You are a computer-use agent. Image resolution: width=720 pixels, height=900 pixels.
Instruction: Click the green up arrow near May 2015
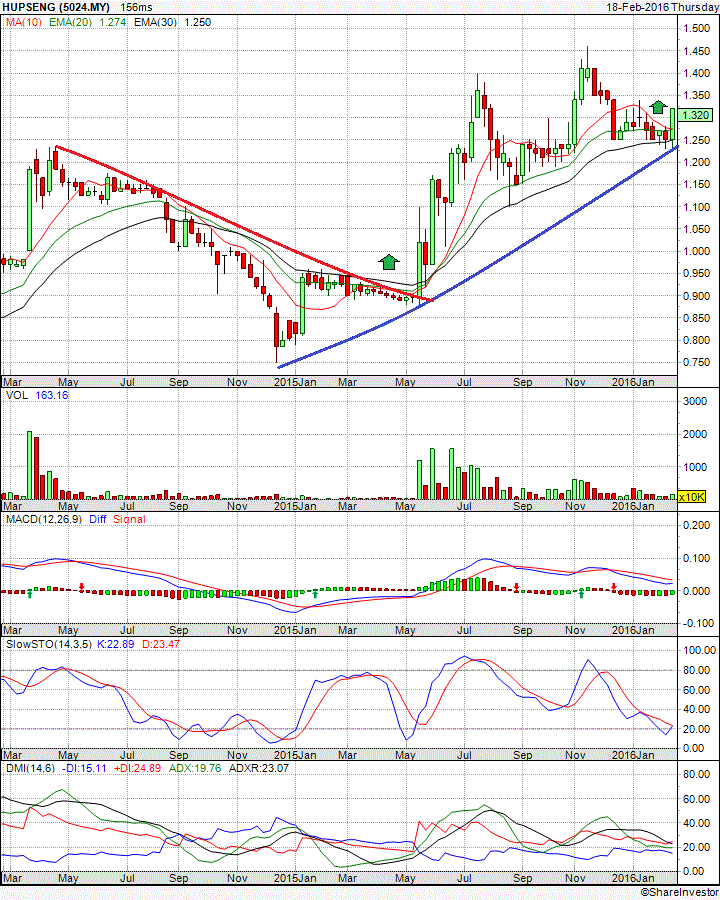[x=389, y=262]
